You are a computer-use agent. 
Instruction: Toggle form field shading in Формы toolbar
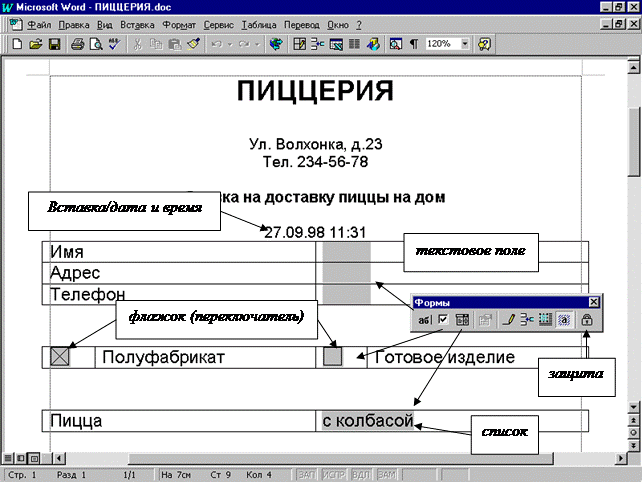[564, 320]
